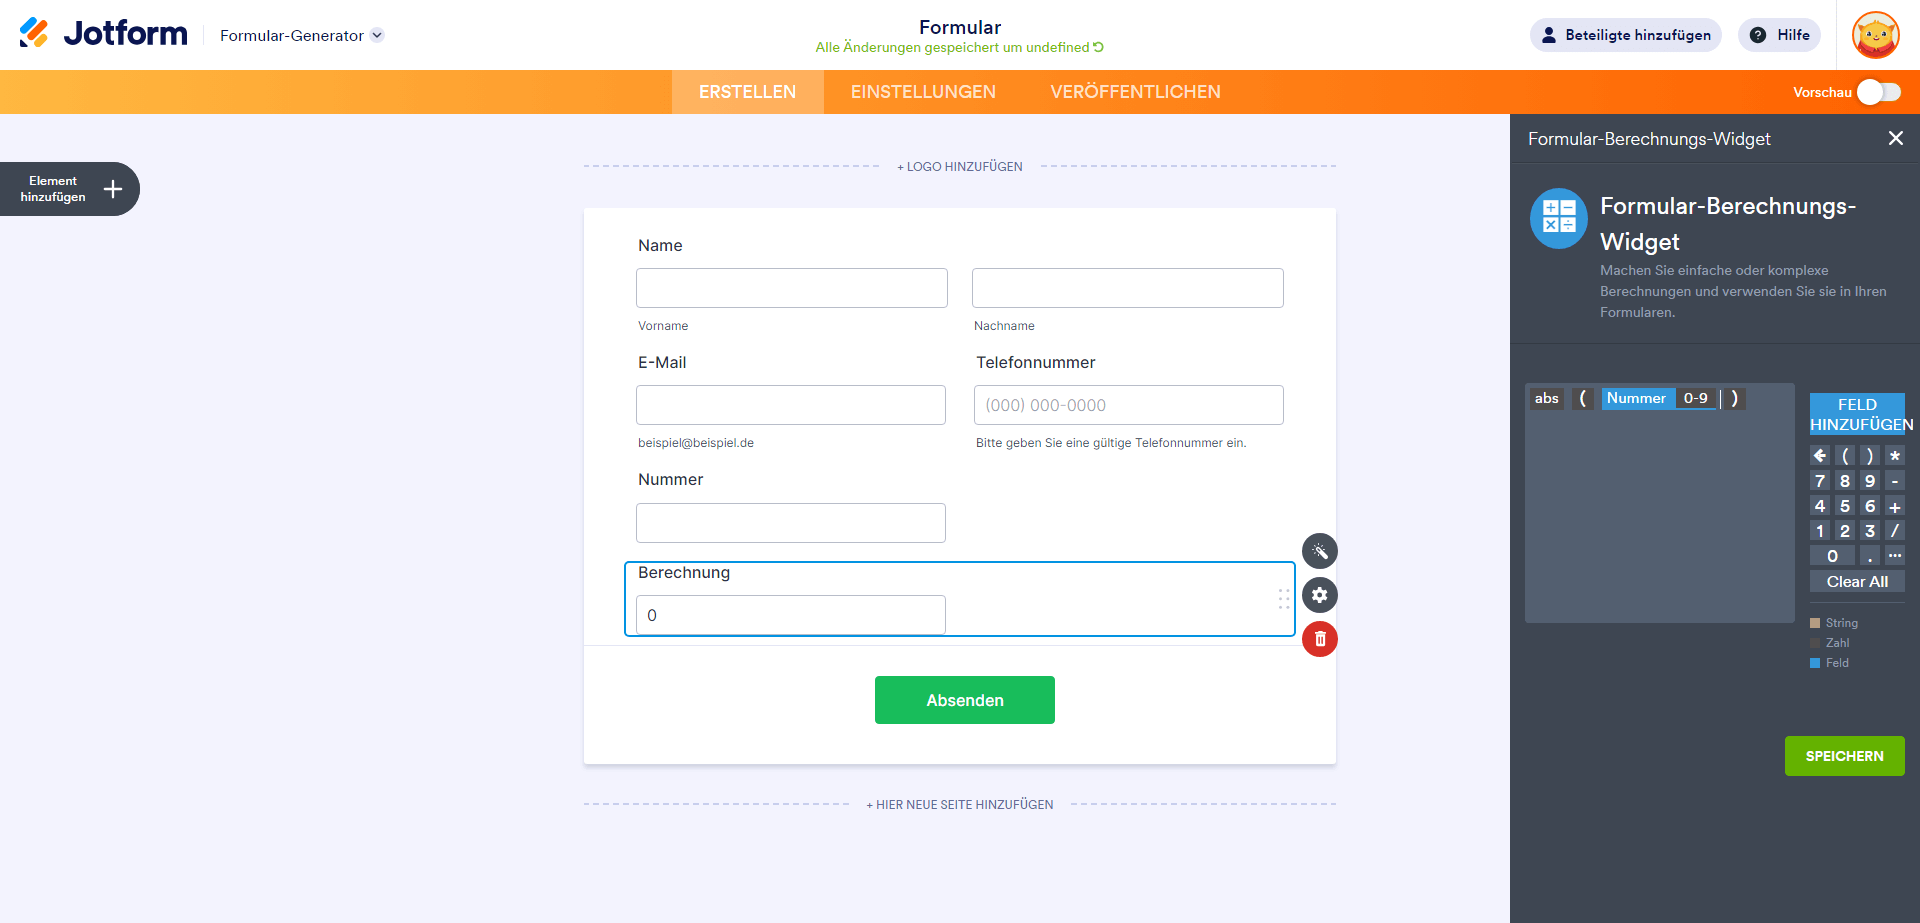Screen dimensions: 1920x923
Task: Click the magic wand widget wizard icon
Action: click(x=1319, y=551)
